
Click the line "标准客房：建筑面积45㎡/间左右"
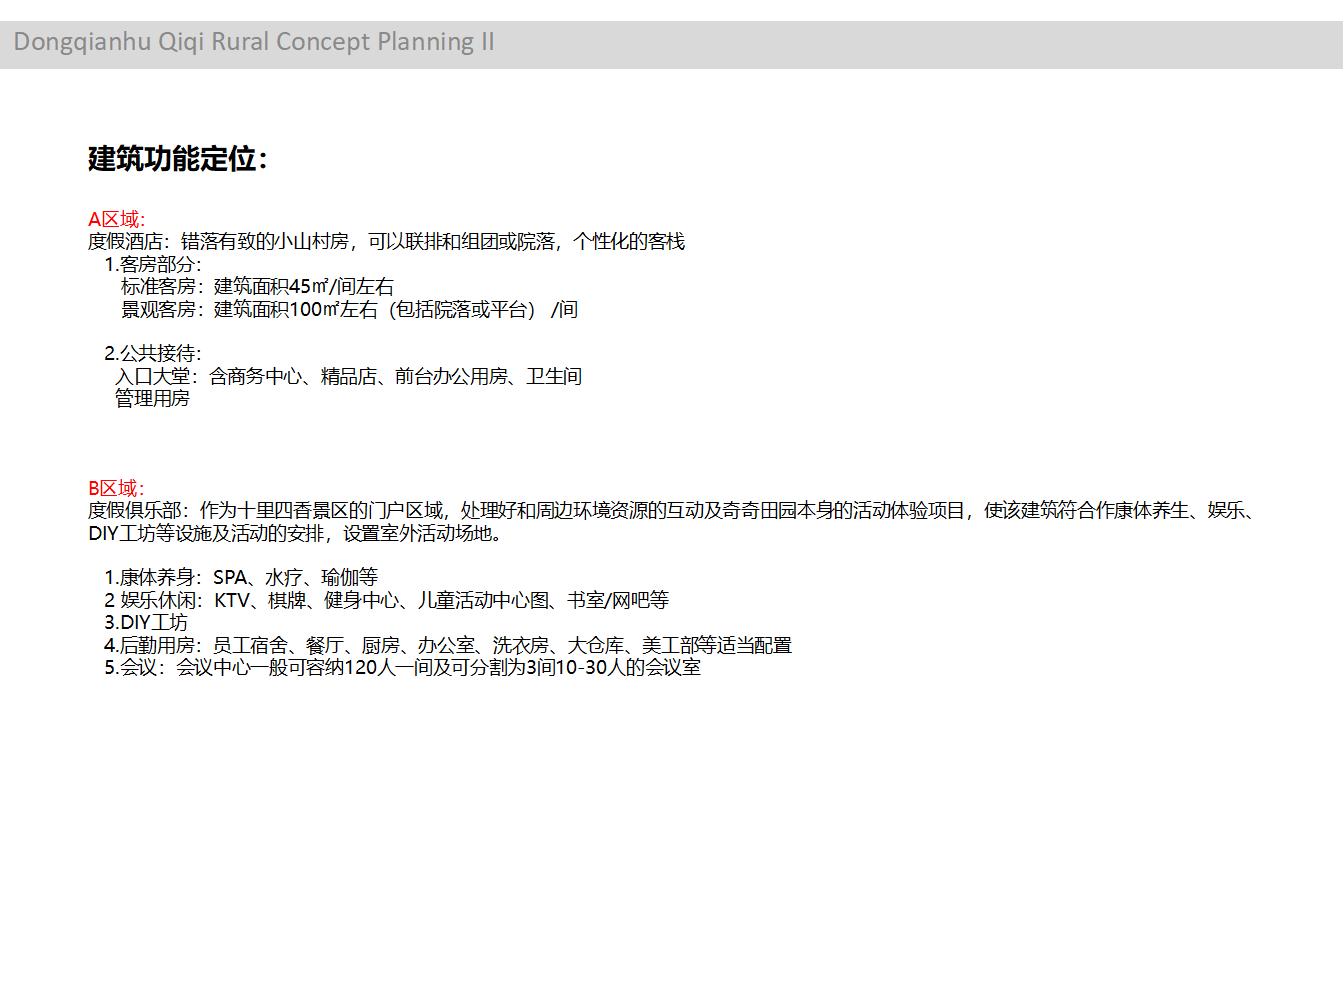tap(257, 287)
